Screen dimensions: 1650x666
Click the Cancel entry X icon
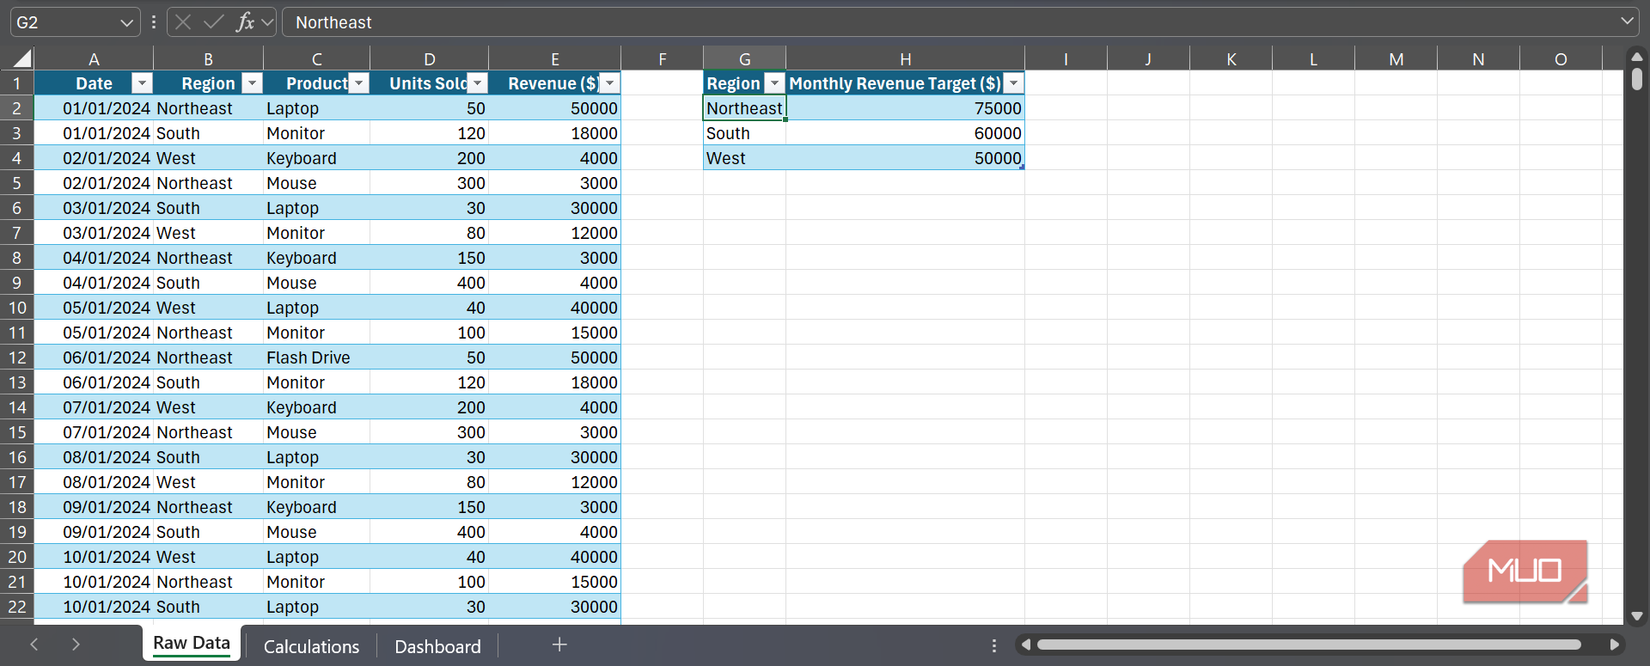pos(183,22)
